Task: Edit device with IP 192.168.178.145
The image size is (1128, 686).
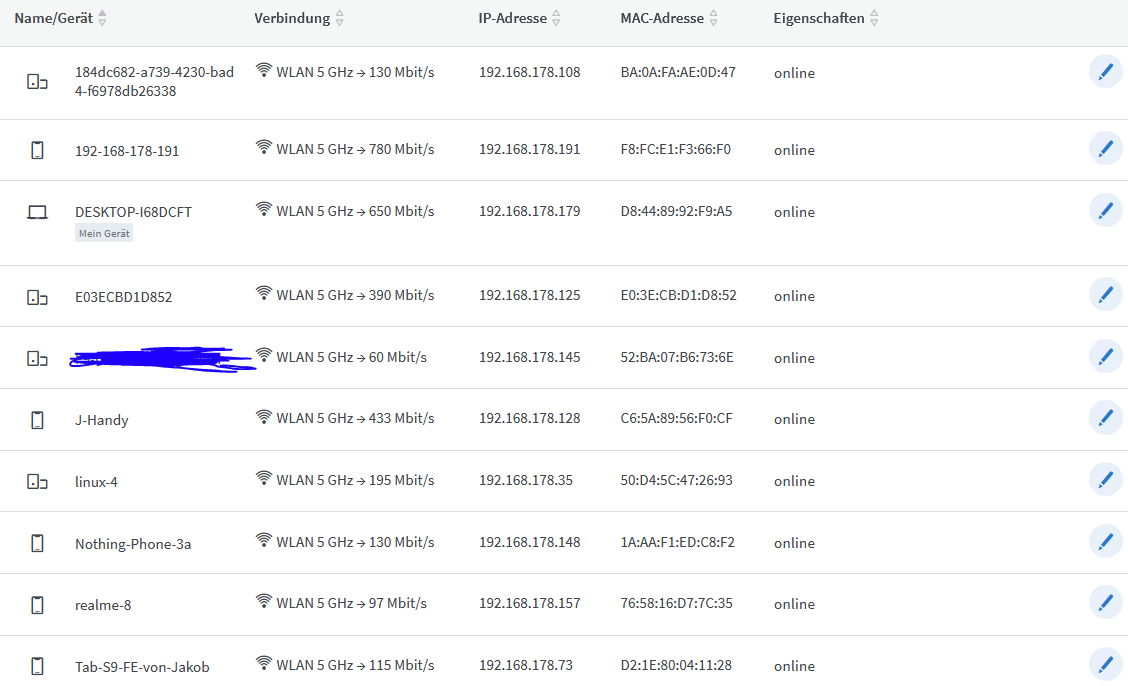Action: [1106, 357]
